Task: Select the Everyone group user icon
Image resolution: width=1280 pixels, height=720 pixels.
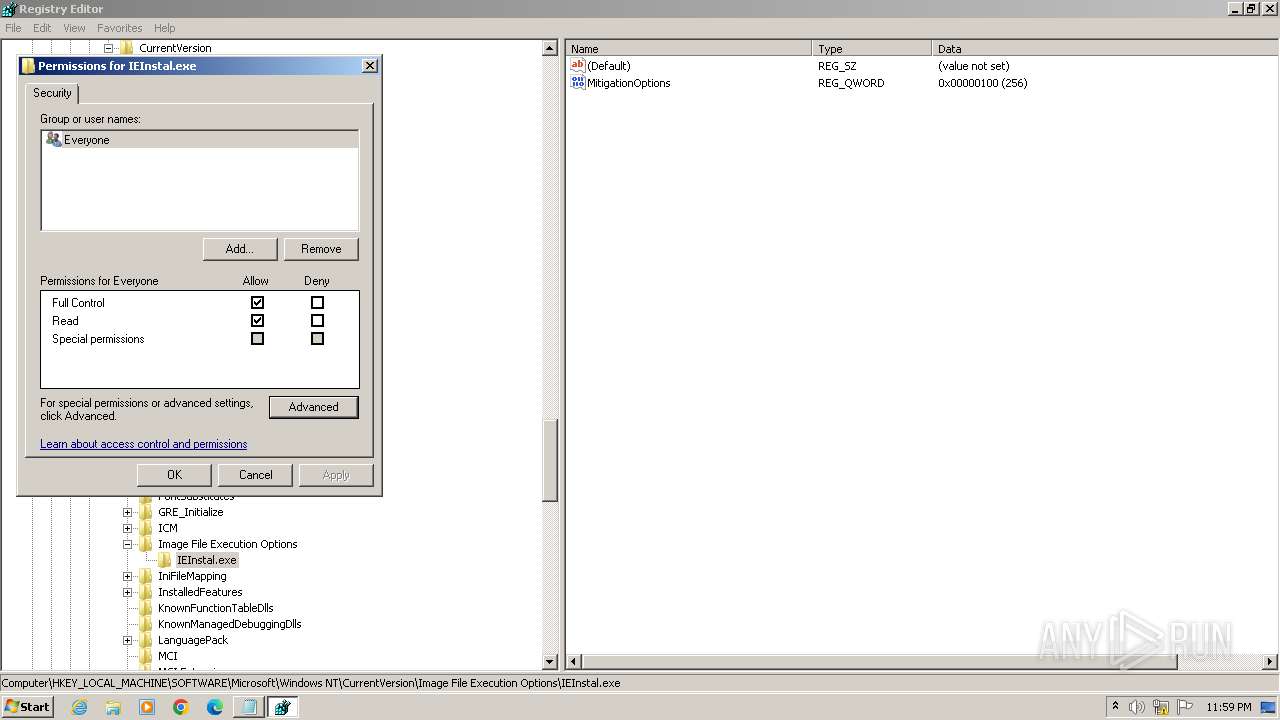Action: [x=54, y=140]
